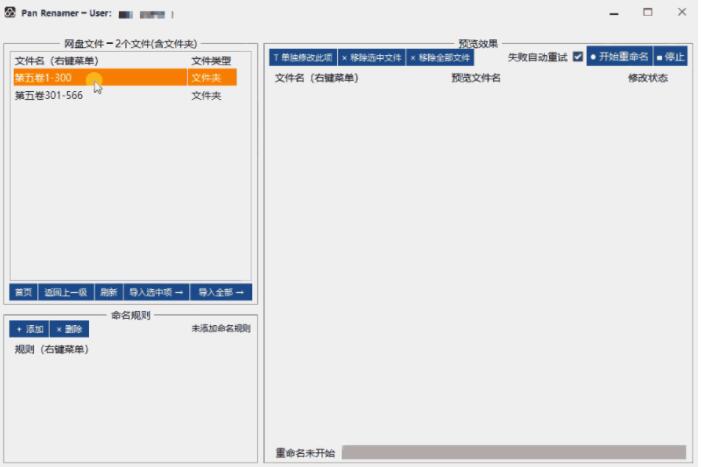Select the folder row 第五卷1-300
This screenshot has width=701, height=467.
(x=125, y=78)
